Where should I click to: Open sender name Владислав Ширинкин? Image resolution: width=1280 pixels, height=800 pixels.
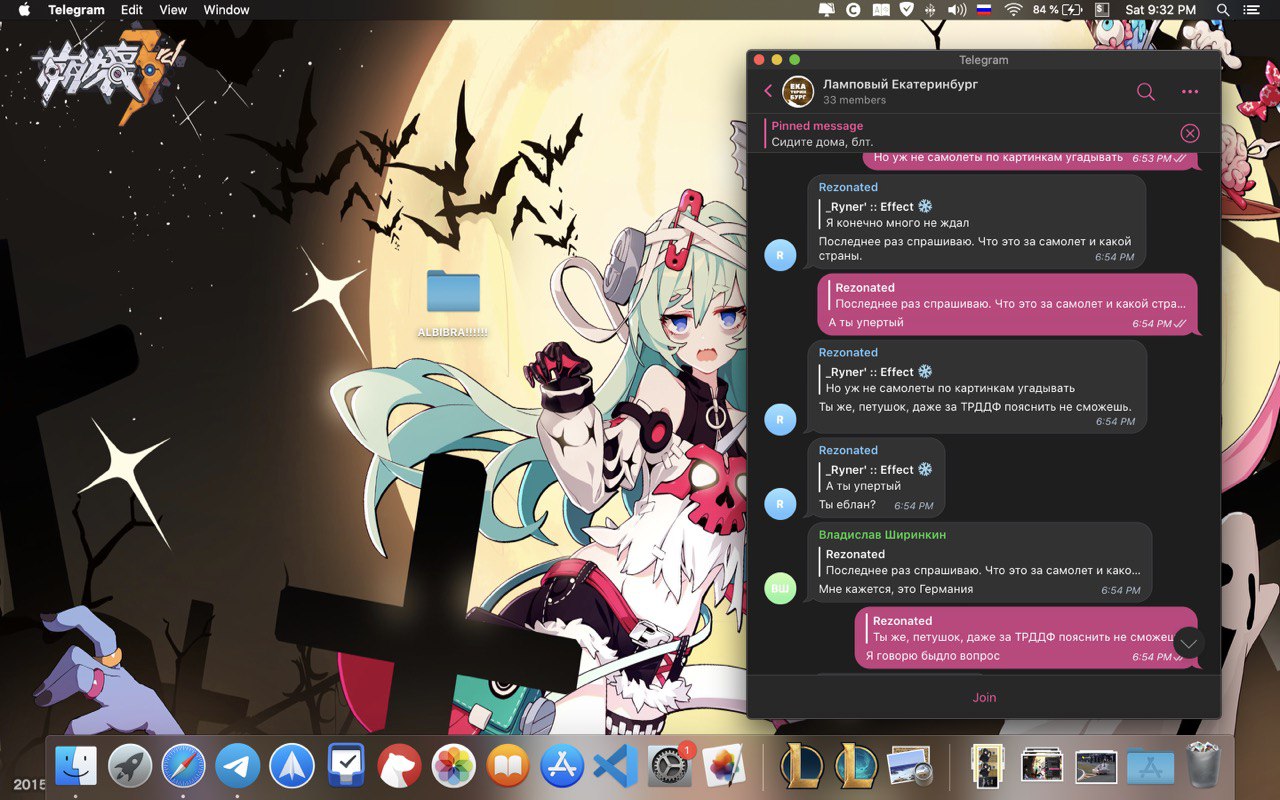[x=882, y=535]
